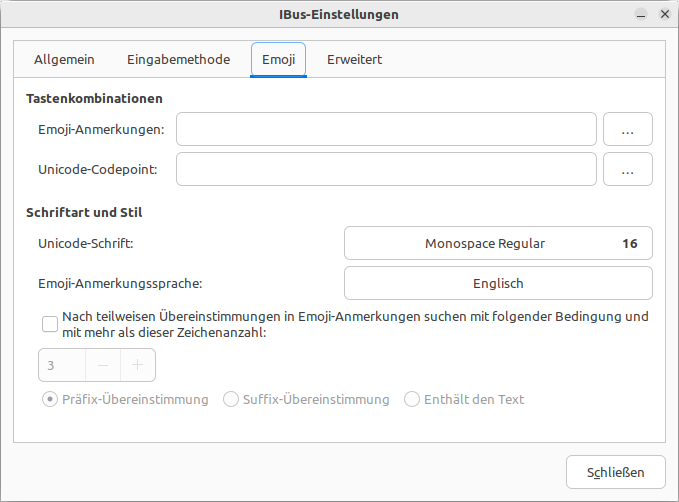Image resolution: width=679 pixels, height=502 pixels.
Task: Decrease character count with minus button
Action: click(x=103, y=365)
